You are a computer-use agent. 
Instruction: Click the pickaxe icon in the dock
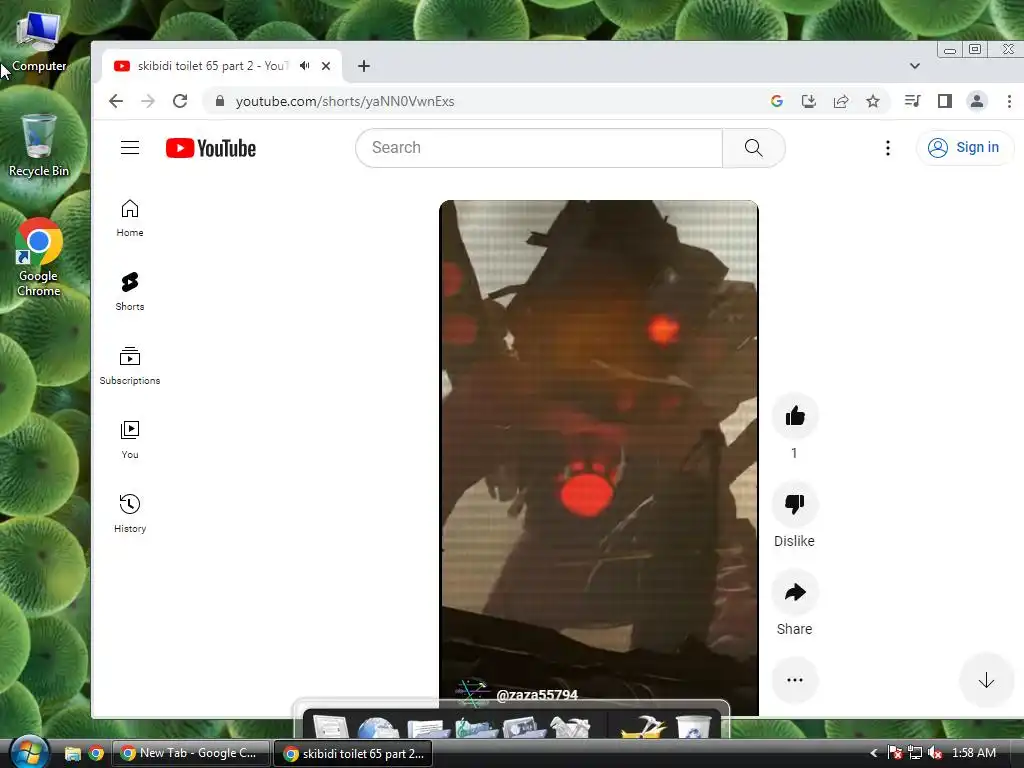[x=643, y=727]
